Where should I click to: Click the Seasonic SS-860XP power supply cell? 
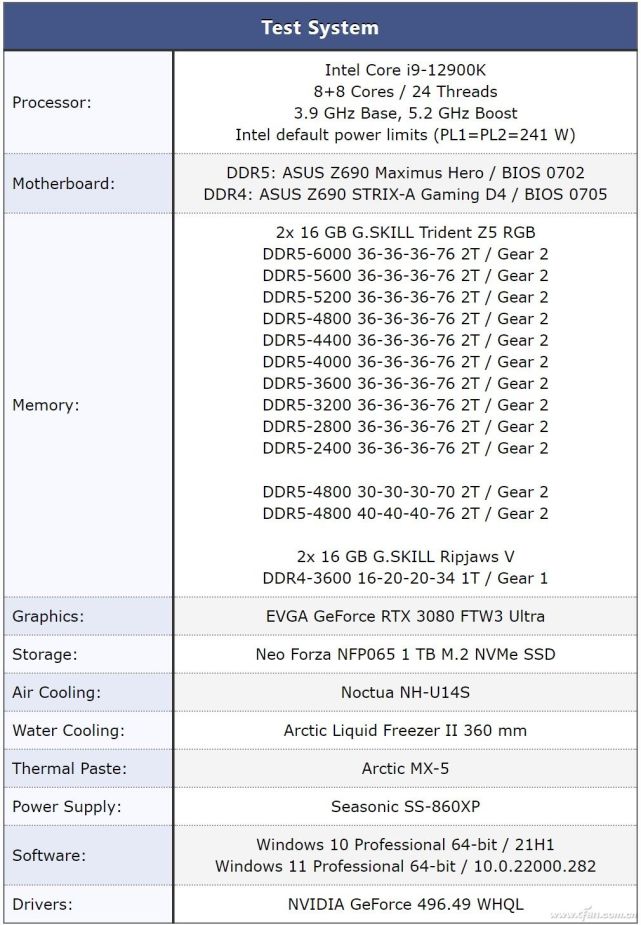(x=405, y=807)
